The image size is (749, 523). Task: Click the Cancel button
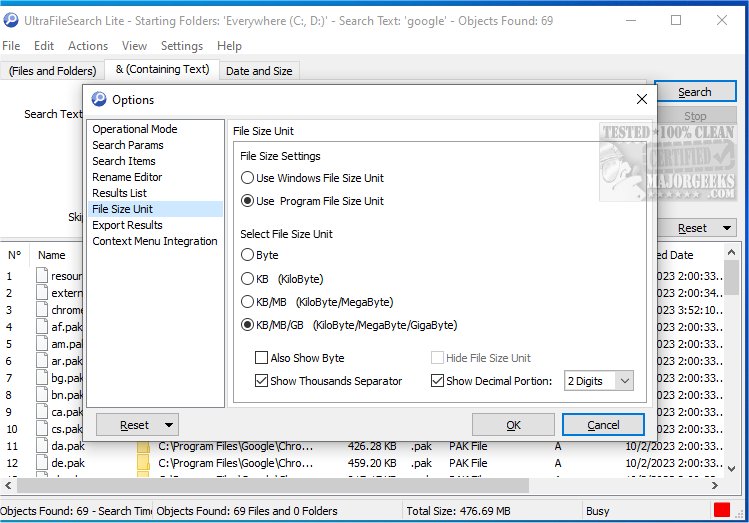click(603, 425)
